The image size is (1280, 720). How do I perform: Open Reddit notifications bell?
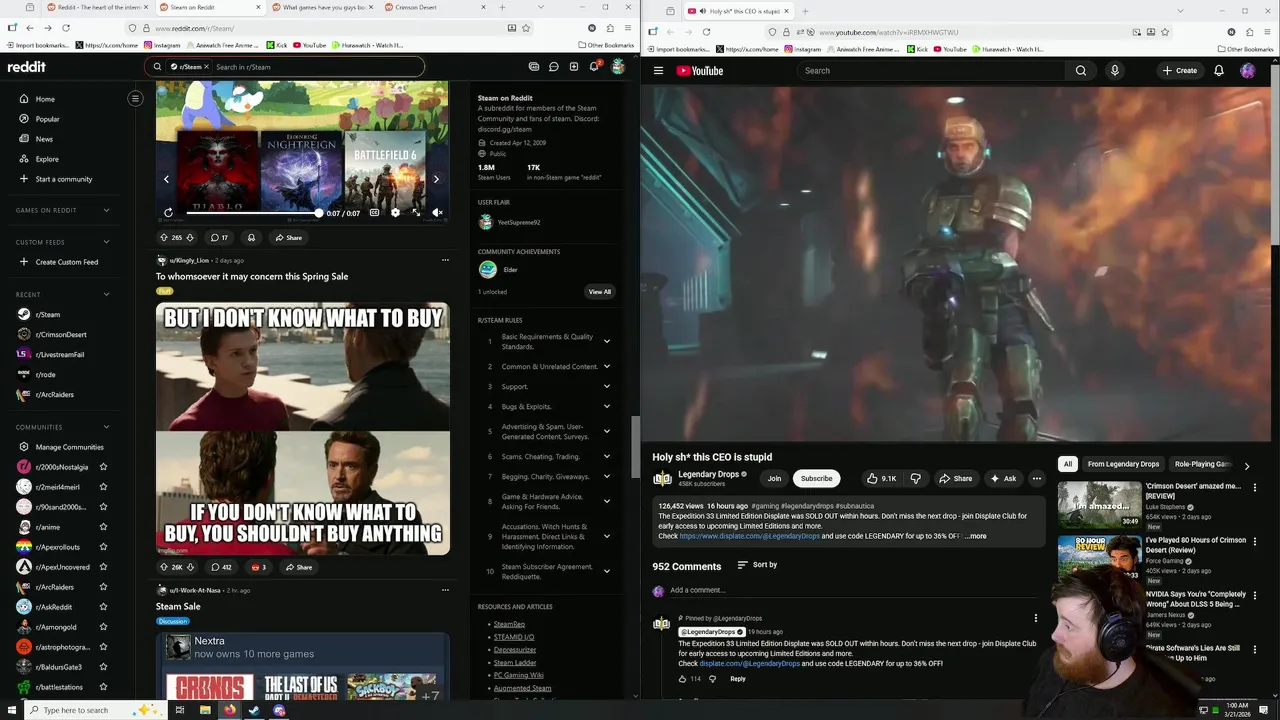pos(594,67)
